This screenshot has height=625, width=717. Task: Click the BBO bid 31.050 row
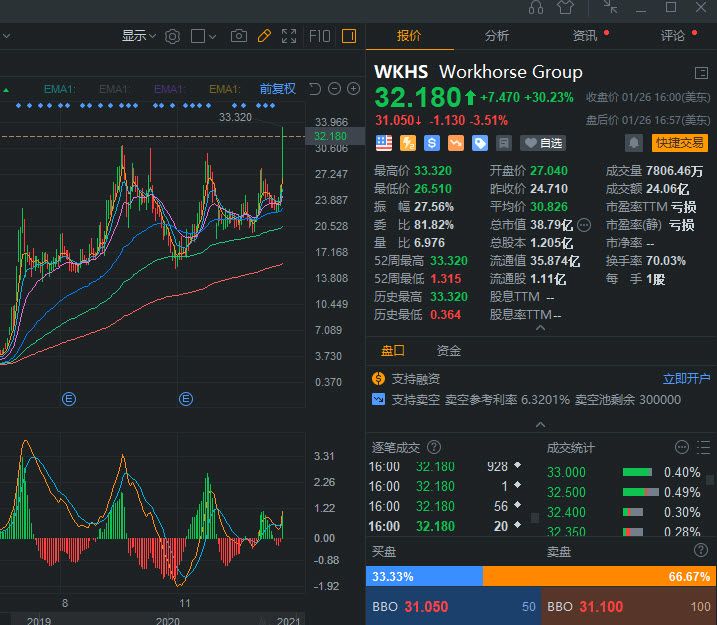(453, 607)
